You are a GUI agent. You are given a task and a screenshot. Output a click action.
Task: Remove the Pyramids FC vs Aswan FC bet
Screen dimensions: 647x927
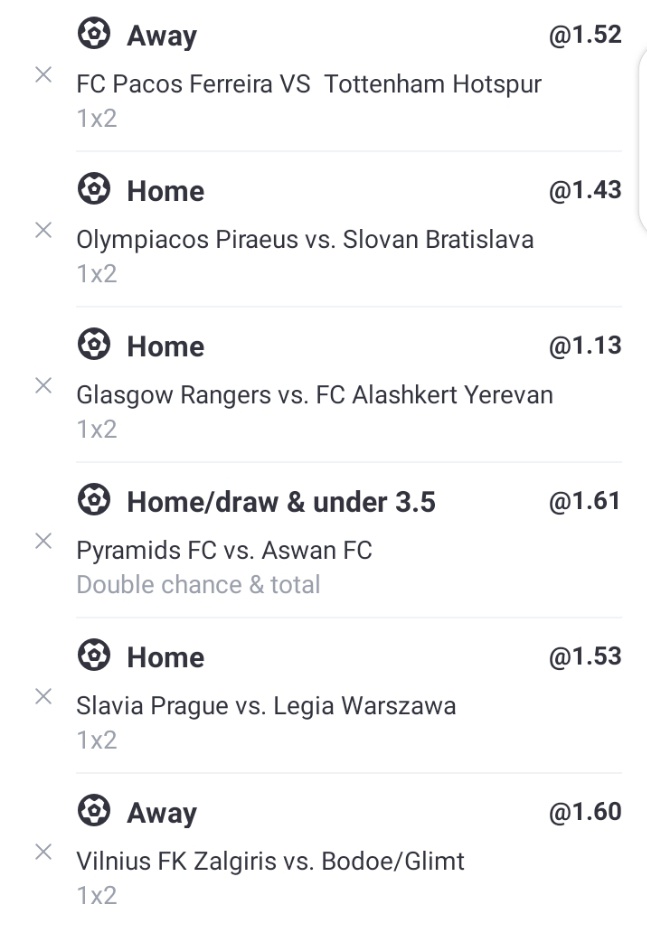[x=43, y=541]
